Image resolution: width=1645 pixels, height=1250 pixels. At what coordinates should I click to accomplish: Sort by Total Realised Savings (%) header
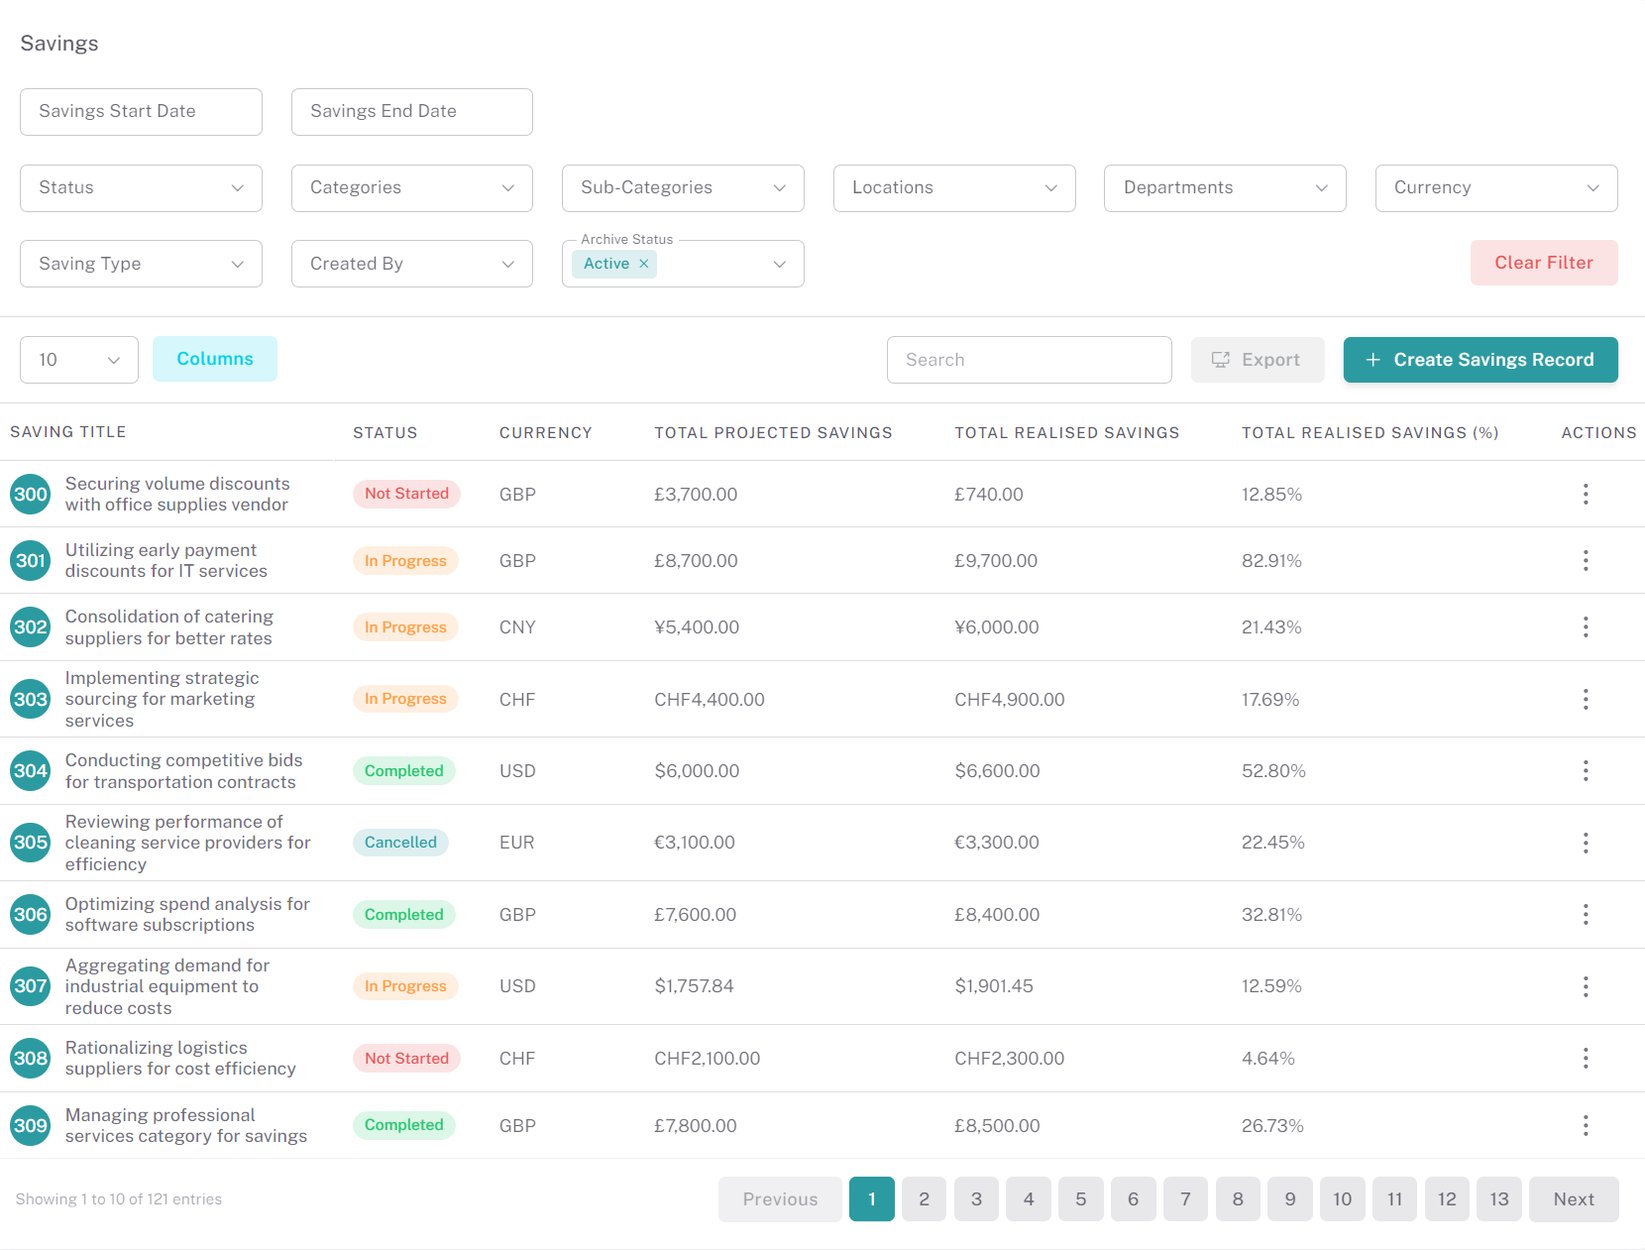pos(1370,433)
